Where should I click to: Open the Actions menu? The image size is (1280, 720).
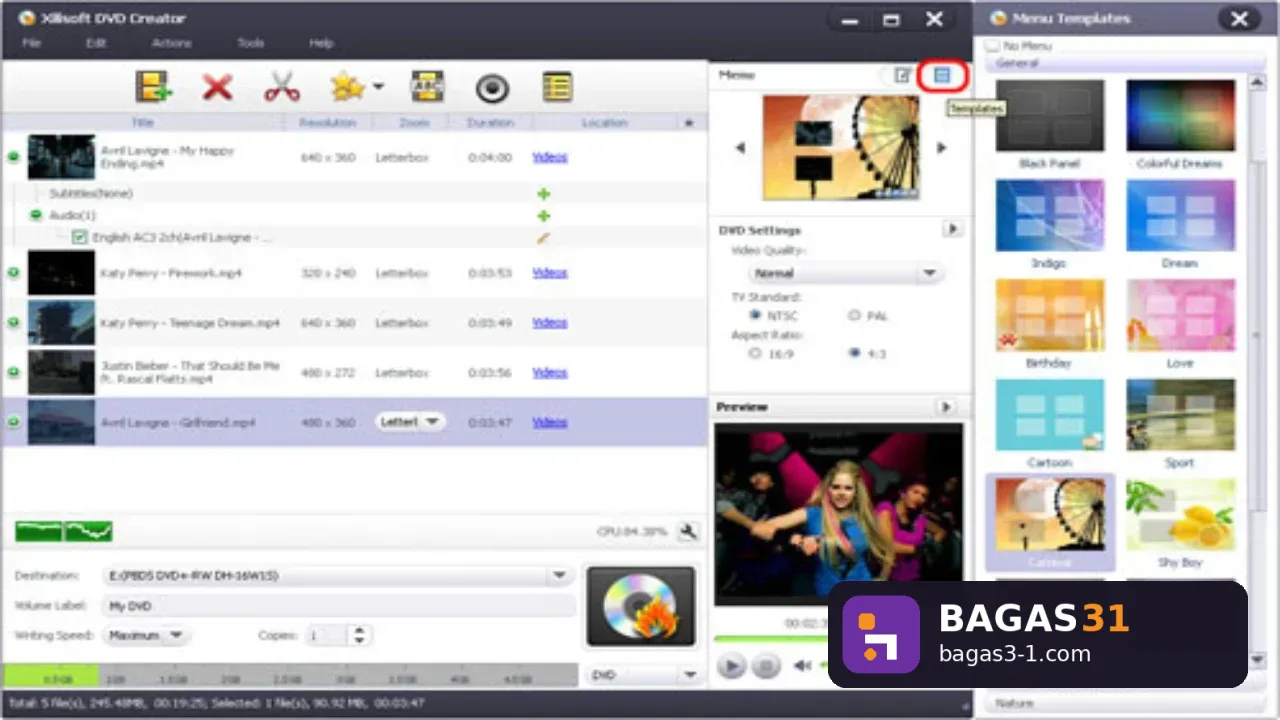click(171, 44)
